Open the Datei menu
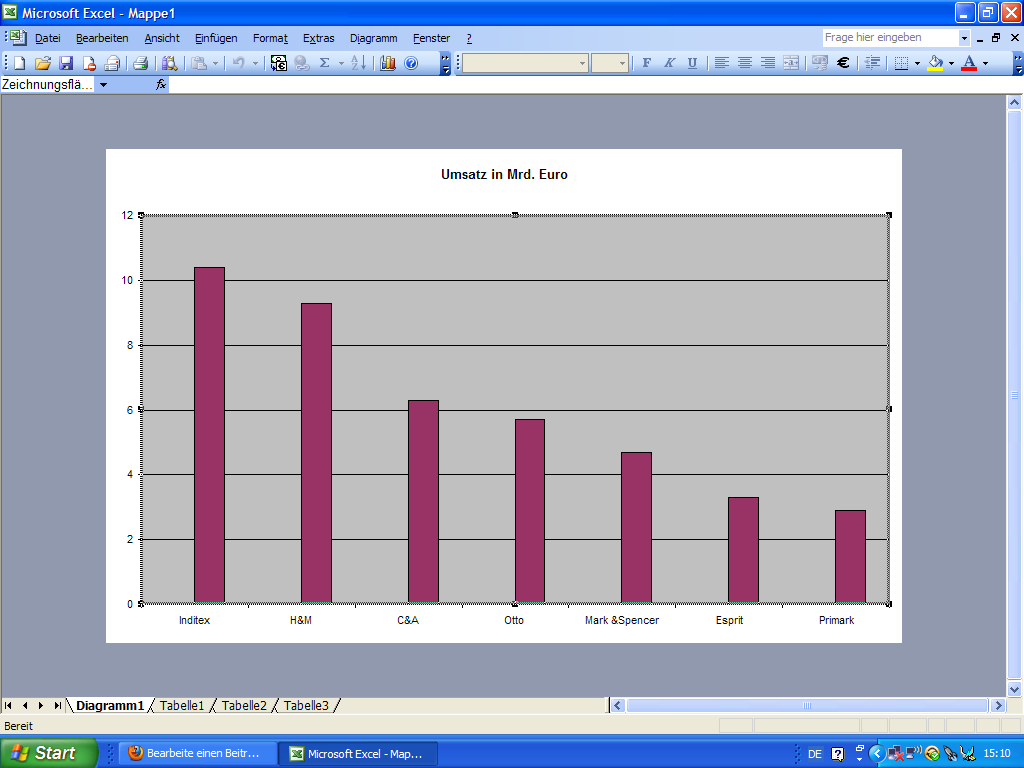The height and width of the screenshot is (768, 1024). pyautogui.click(x=48, y=38)
